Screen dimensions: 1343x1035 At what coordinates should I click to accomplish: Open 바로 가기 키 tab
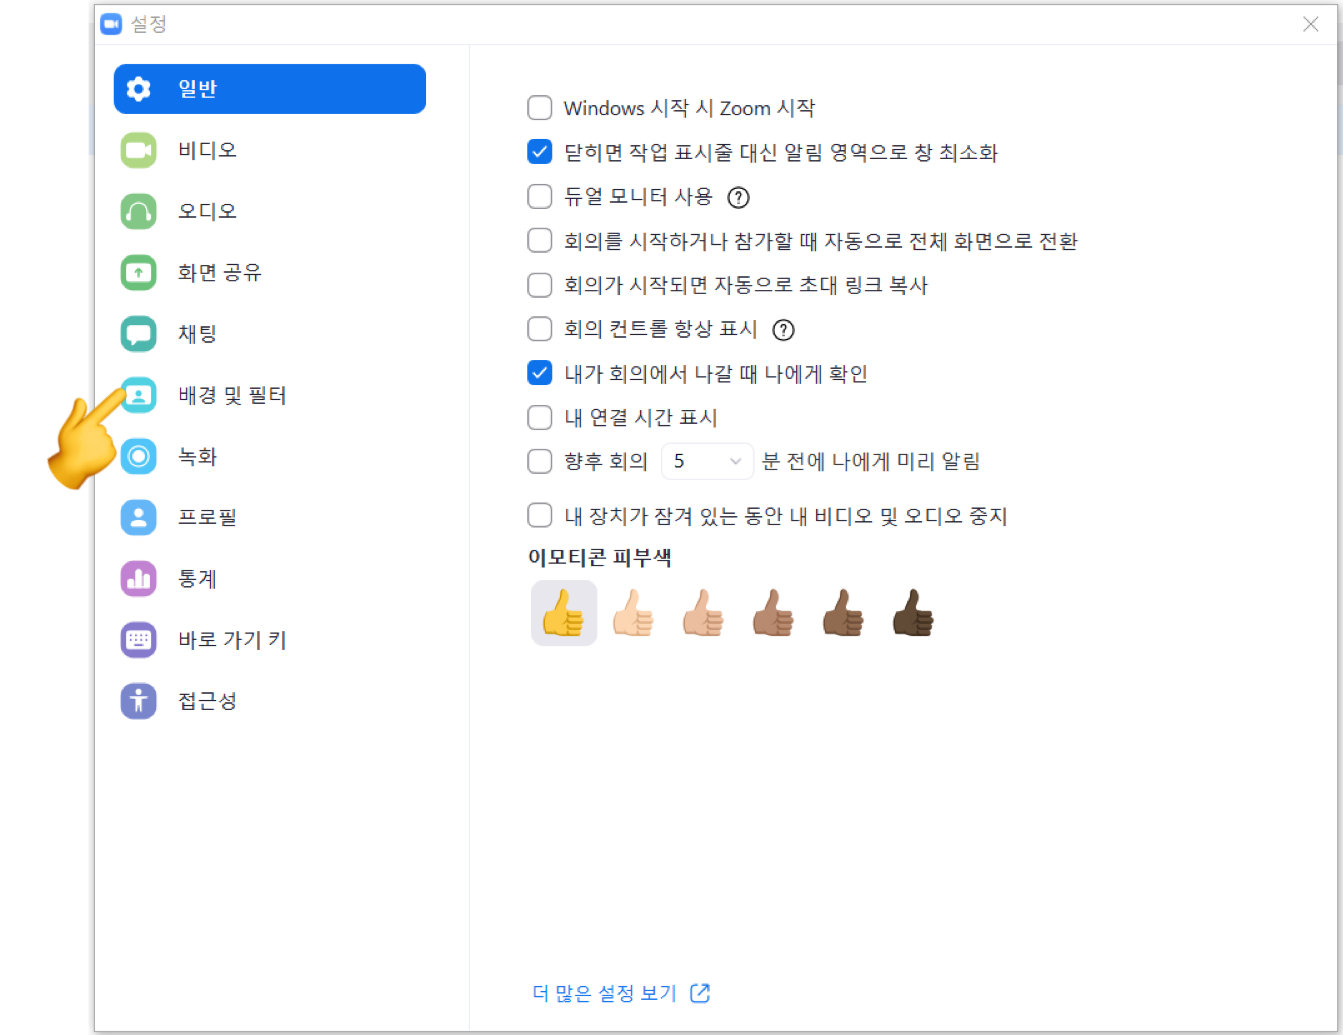270,640
